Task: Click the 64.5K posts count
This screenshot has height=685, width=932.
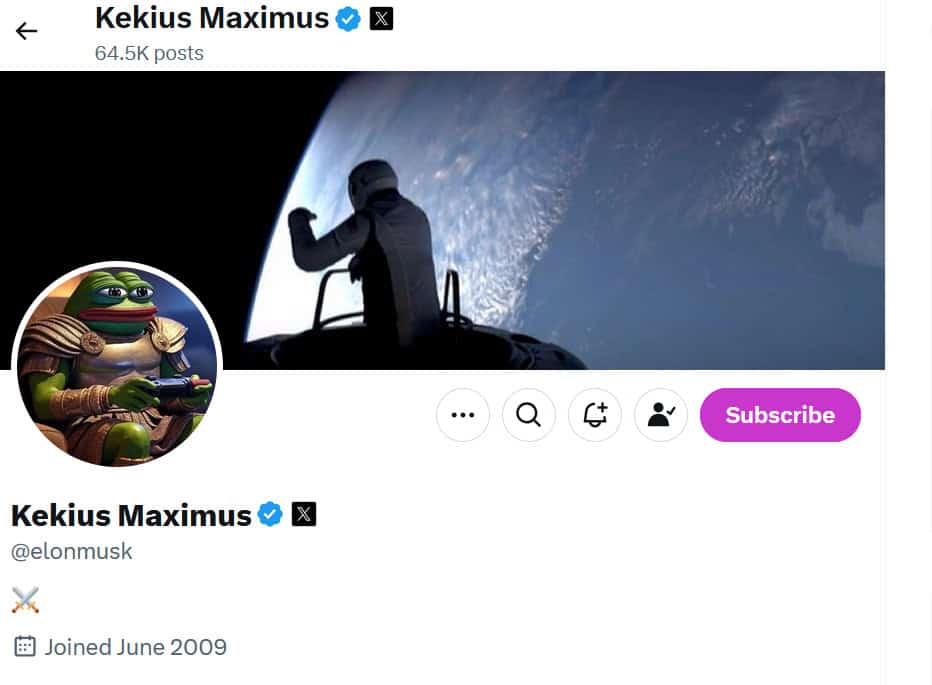Action: coord(149,54)
